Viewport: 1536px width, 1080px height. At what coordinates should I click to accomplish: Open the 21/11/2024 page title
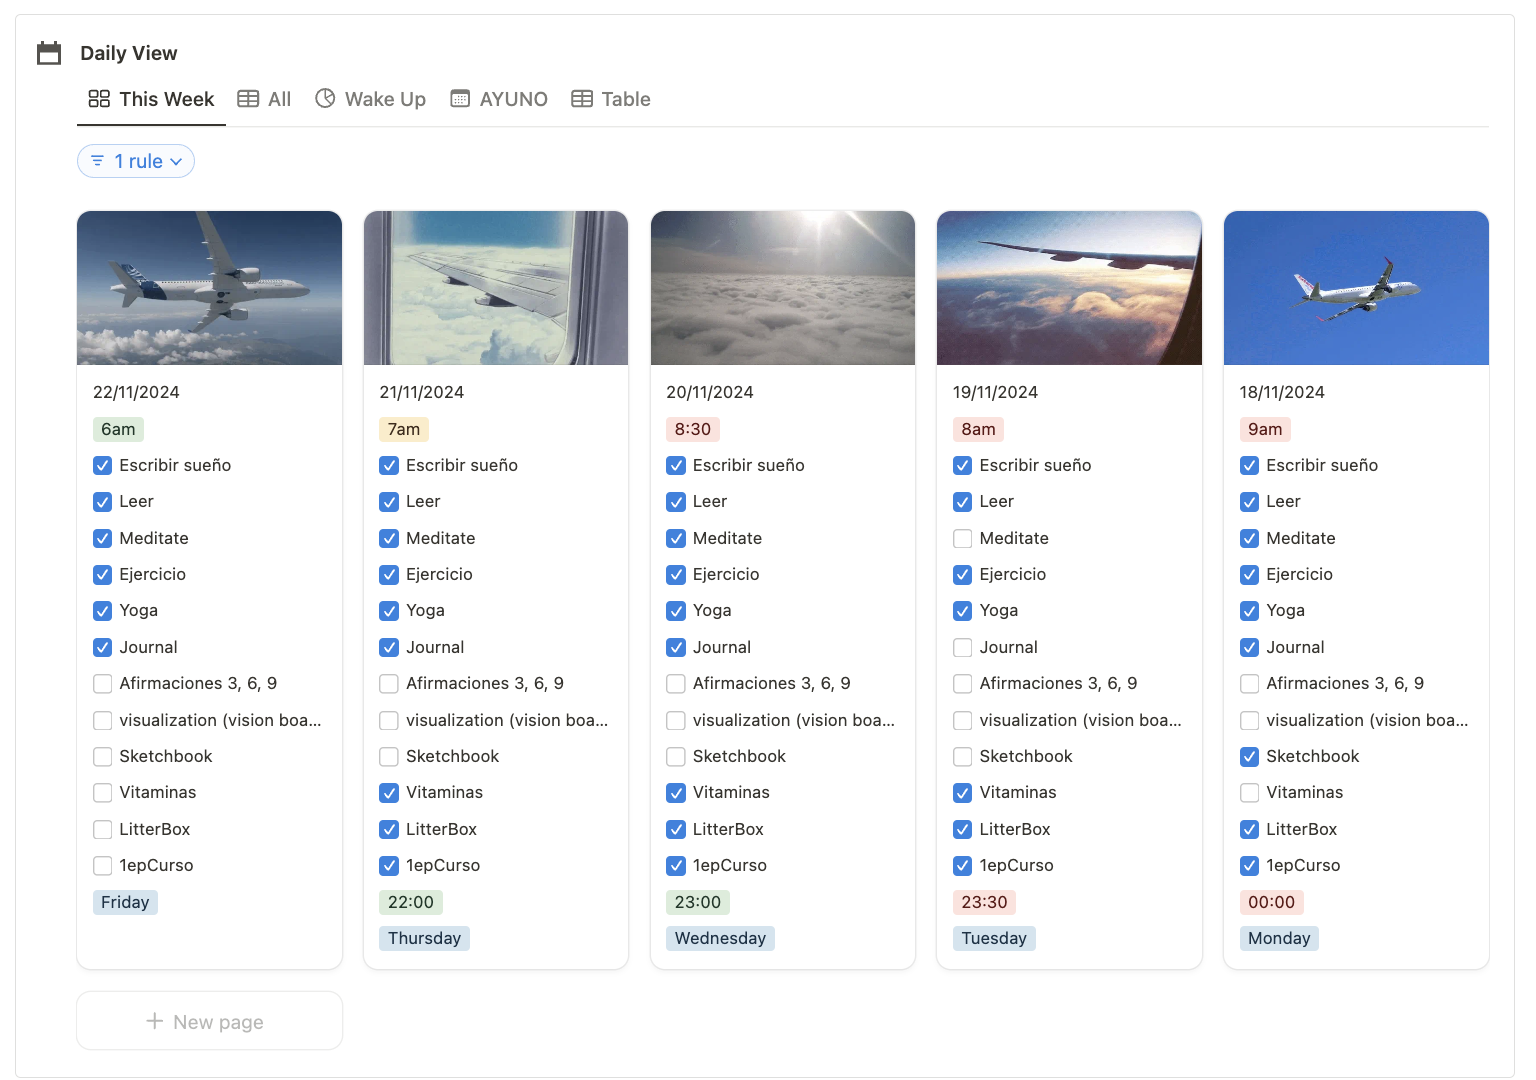pyautogui.click(x=422, y=392)
